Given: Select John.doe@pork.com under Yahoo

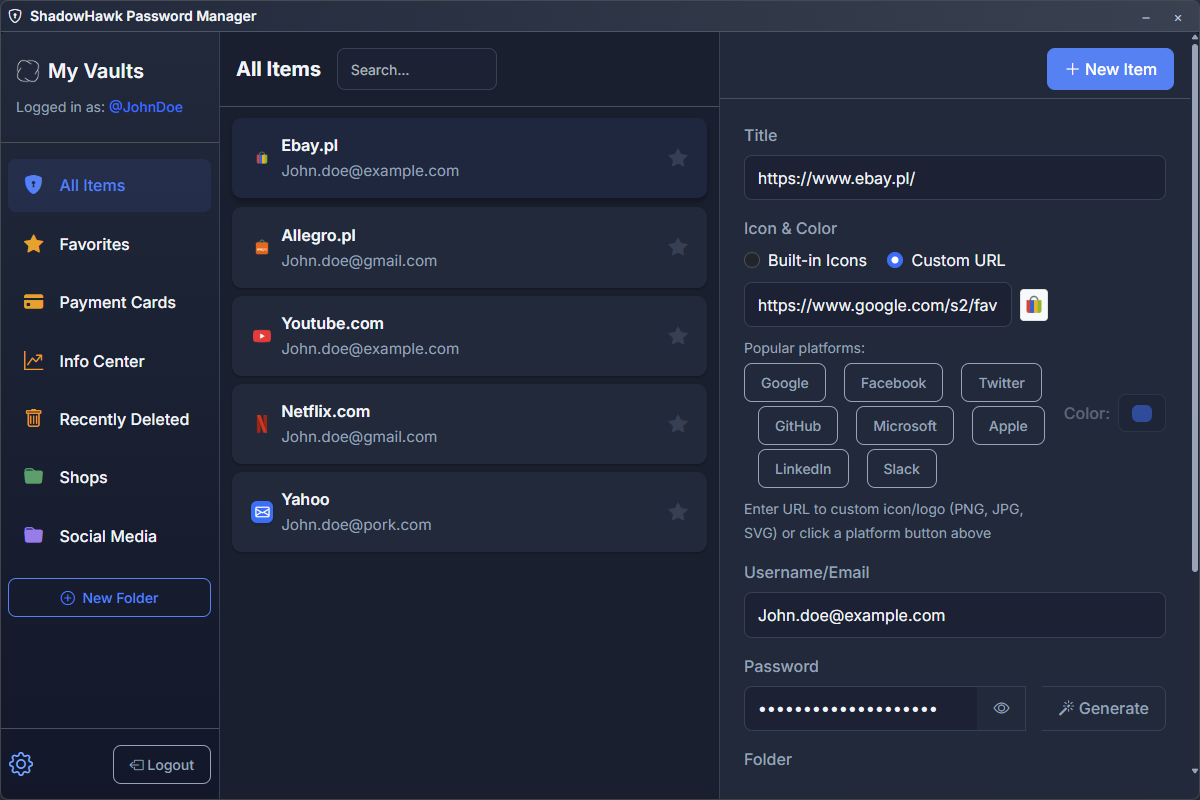Looking at the screenshot, I should click(357, 525).
